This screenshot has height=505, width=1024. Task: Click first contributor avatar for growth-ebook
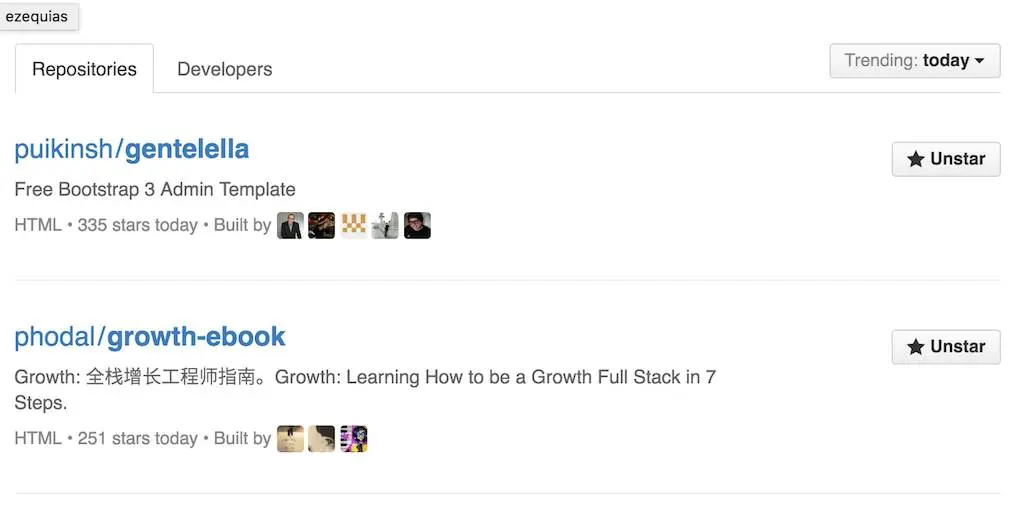[290, 439]
